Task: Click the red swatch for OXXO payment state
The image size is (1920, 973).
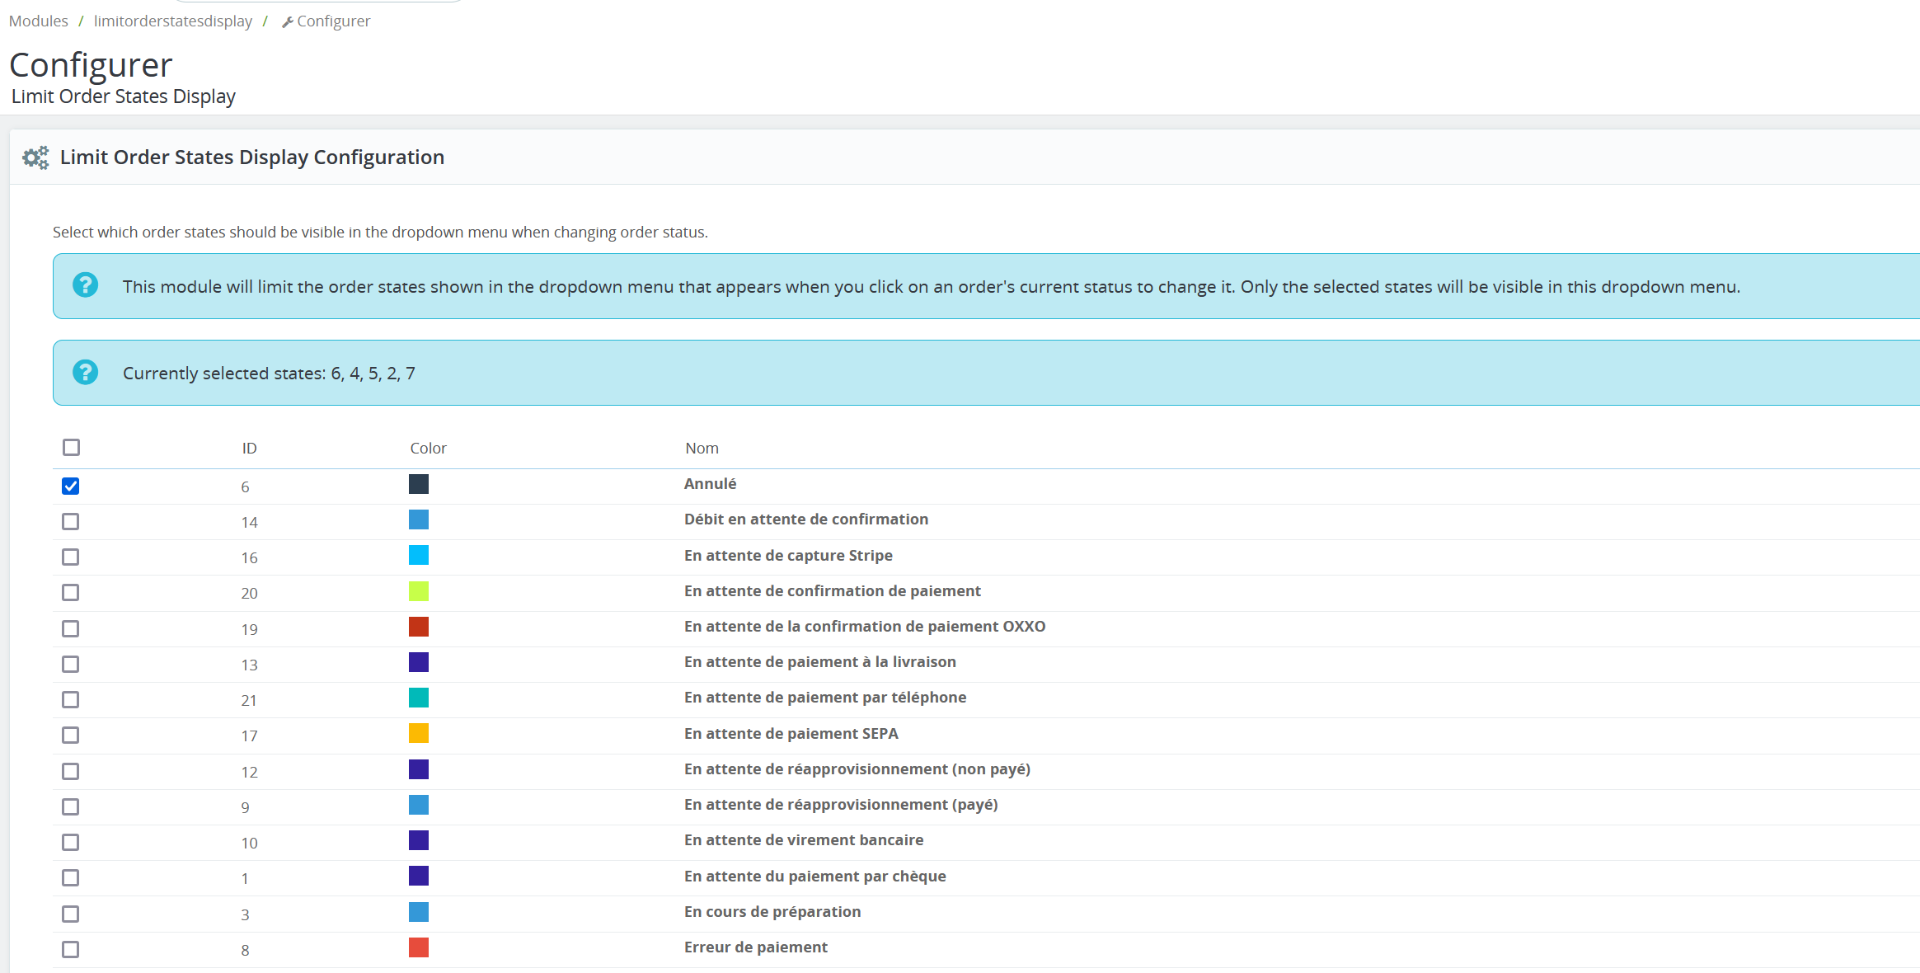Action: tap(419, 627)
